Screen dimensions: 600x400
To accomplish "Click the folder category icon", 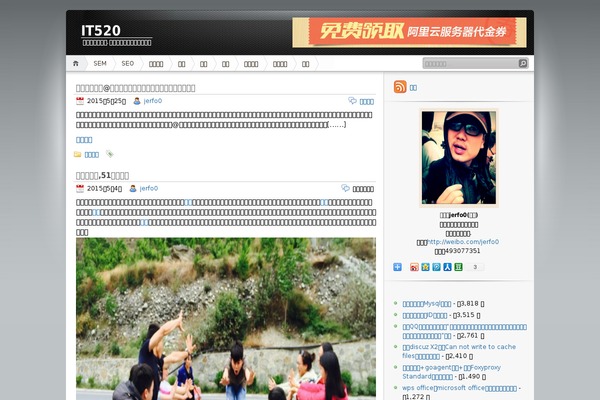I will [77, 154].
